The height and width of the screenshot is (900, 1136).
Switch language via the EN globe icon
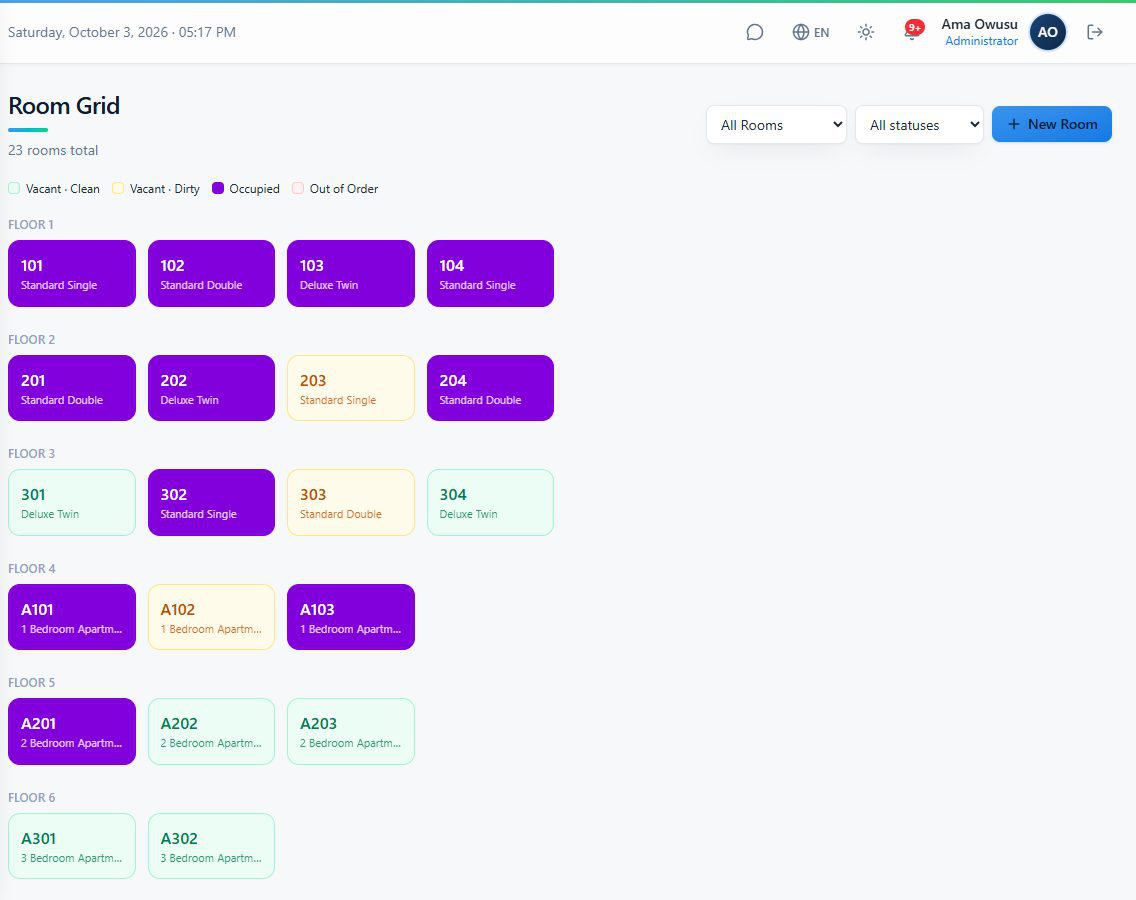point(811,32)
